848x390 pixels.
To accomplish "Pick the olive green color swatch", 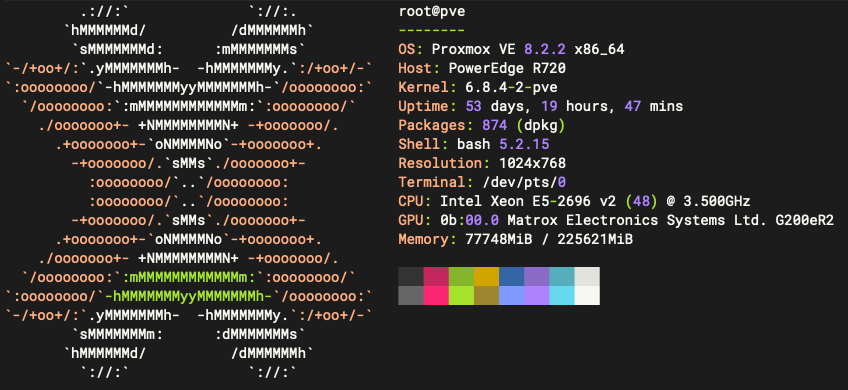I will click(461, 276).
